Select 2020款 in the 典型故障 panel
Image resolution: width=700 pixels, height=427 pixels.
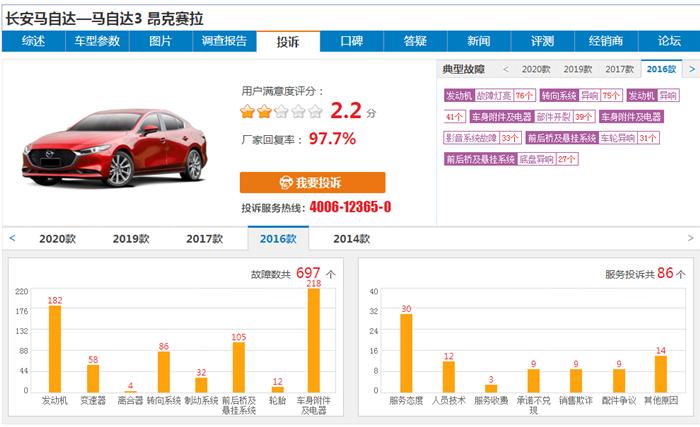coord(536,69)
